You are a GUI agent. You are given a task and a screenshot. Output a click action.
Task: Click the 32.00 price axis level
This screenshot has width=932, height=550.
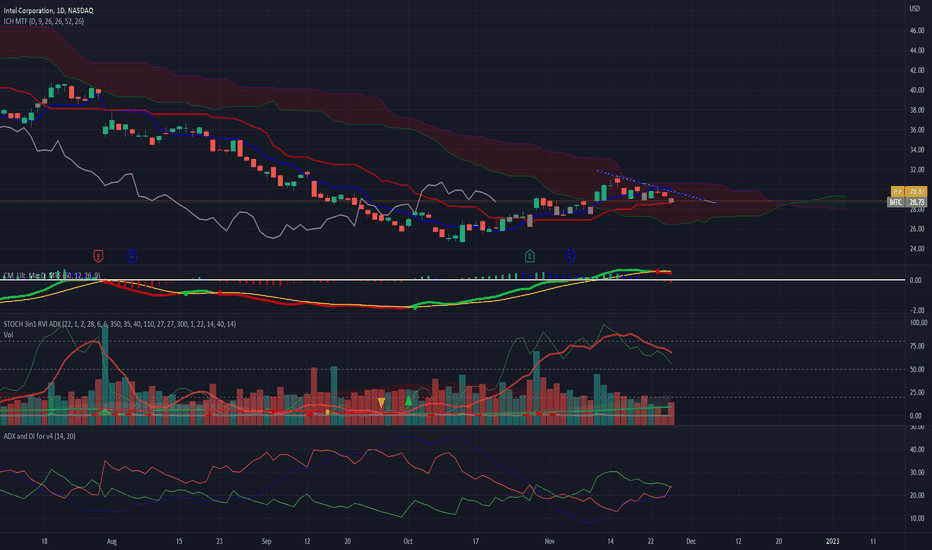917,169
